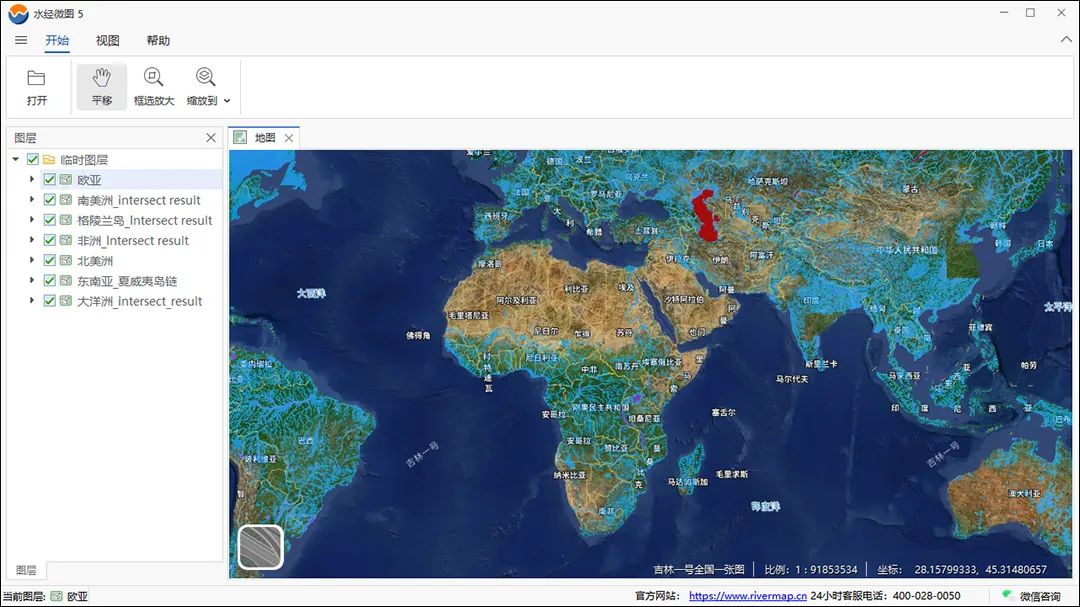Viewport: 1080px width, 607px height.
Task: Select the 非洲_Intersect result layer name
Action: tap(133, 240)
